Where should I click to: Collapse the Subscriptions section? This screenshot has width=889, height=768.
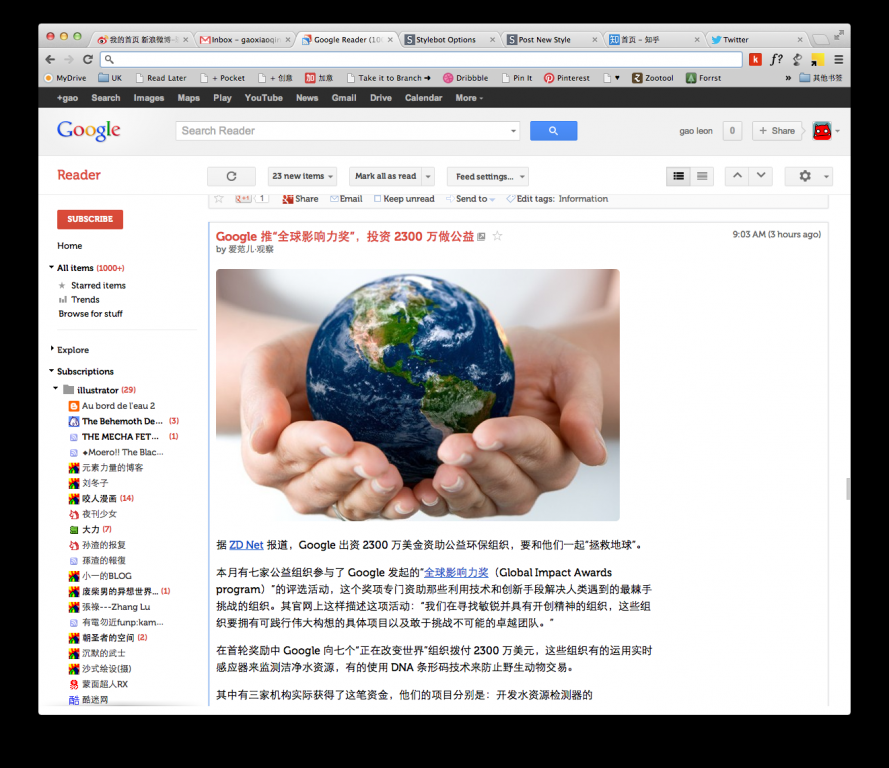[x=52, y=371]
